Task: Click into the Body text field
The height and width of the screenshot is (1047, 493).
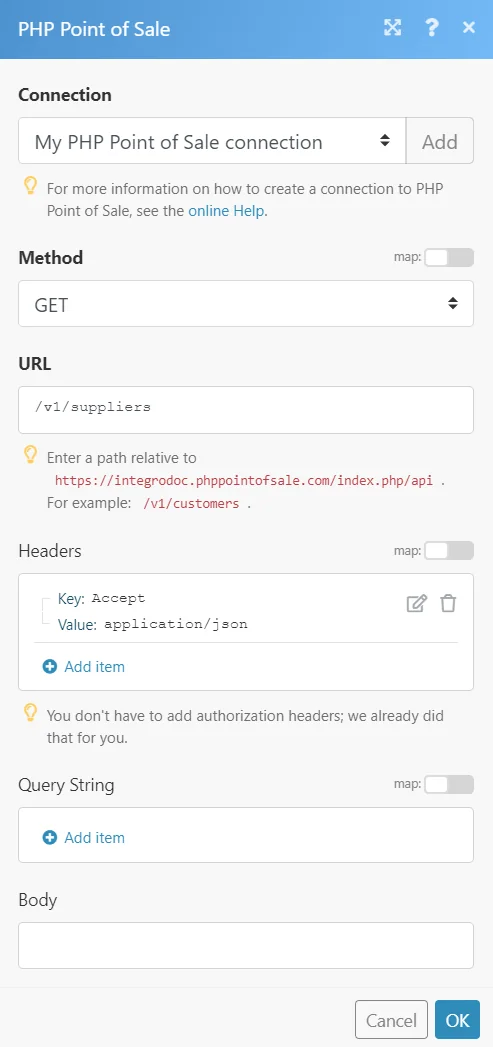Action: (246, 946)
